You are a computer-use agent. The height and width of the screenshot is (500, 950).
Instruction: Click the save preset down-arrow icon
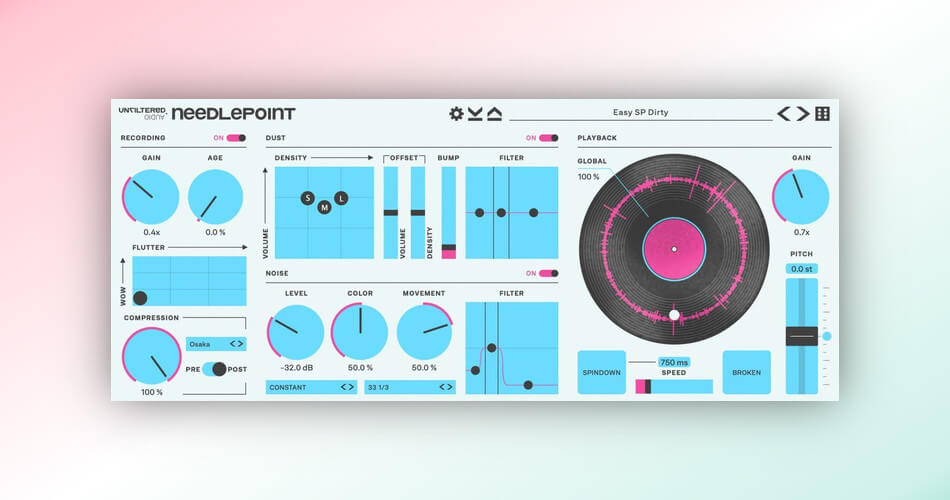(475, 113)
